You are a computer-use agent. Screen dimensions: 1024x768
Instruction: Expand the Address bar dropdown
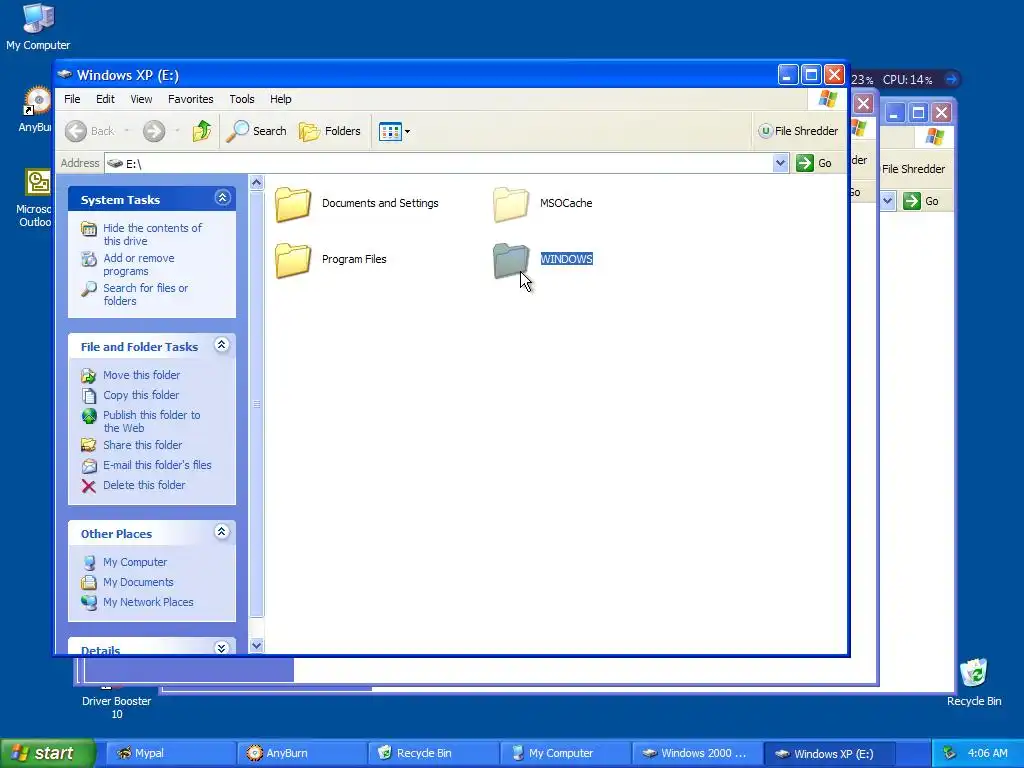pyautogui.click(x=780, y=163)
